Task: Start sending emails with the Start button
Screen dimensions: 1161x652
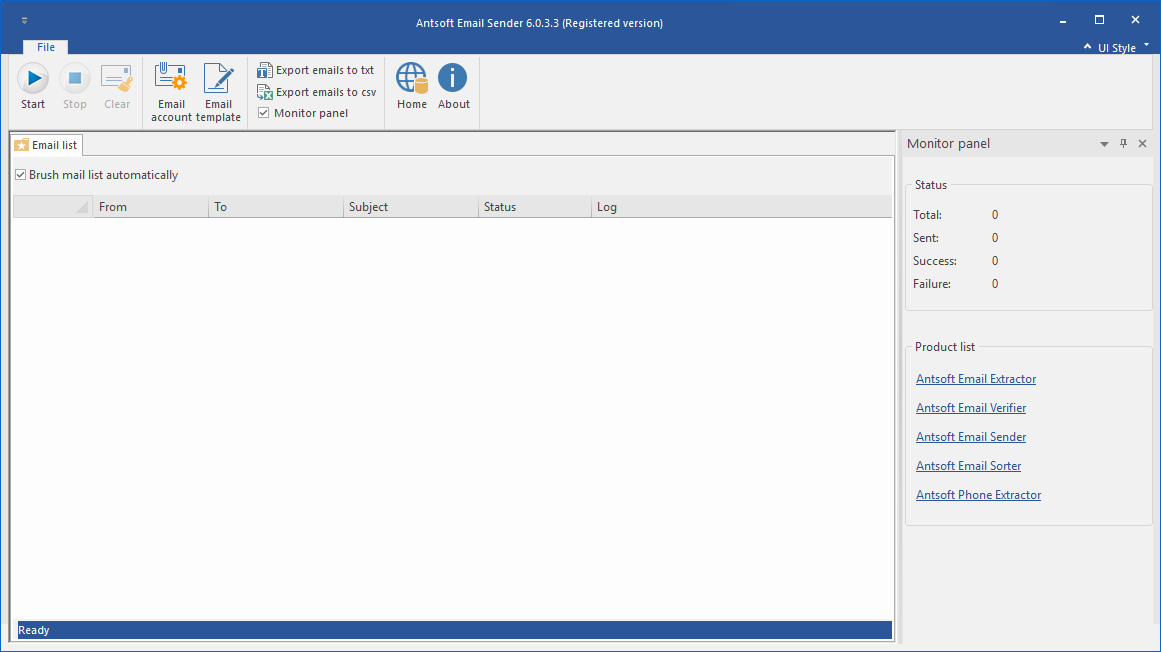Action: pyautogui.click(x=33, y=87)
